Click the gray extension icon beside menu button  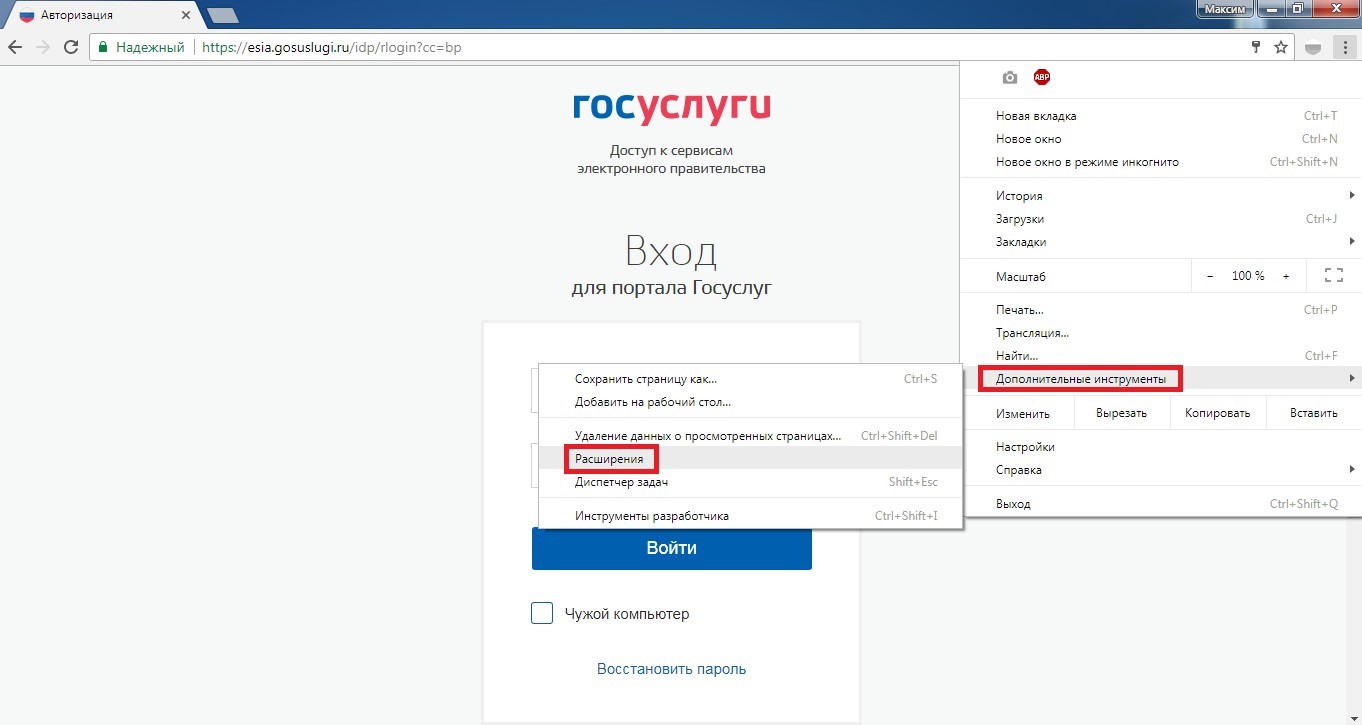(x=1314, y=47)
